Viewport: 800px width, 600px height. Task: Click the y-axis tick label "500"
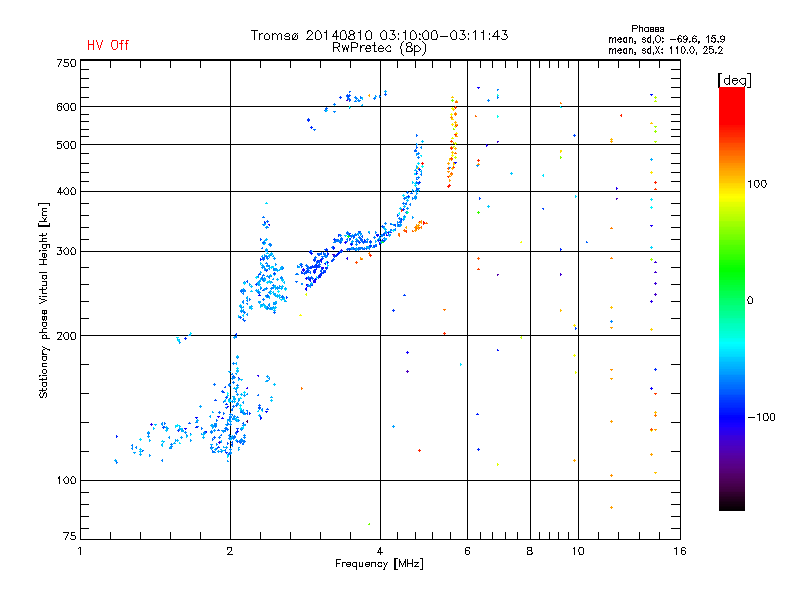tap(66, 145)
